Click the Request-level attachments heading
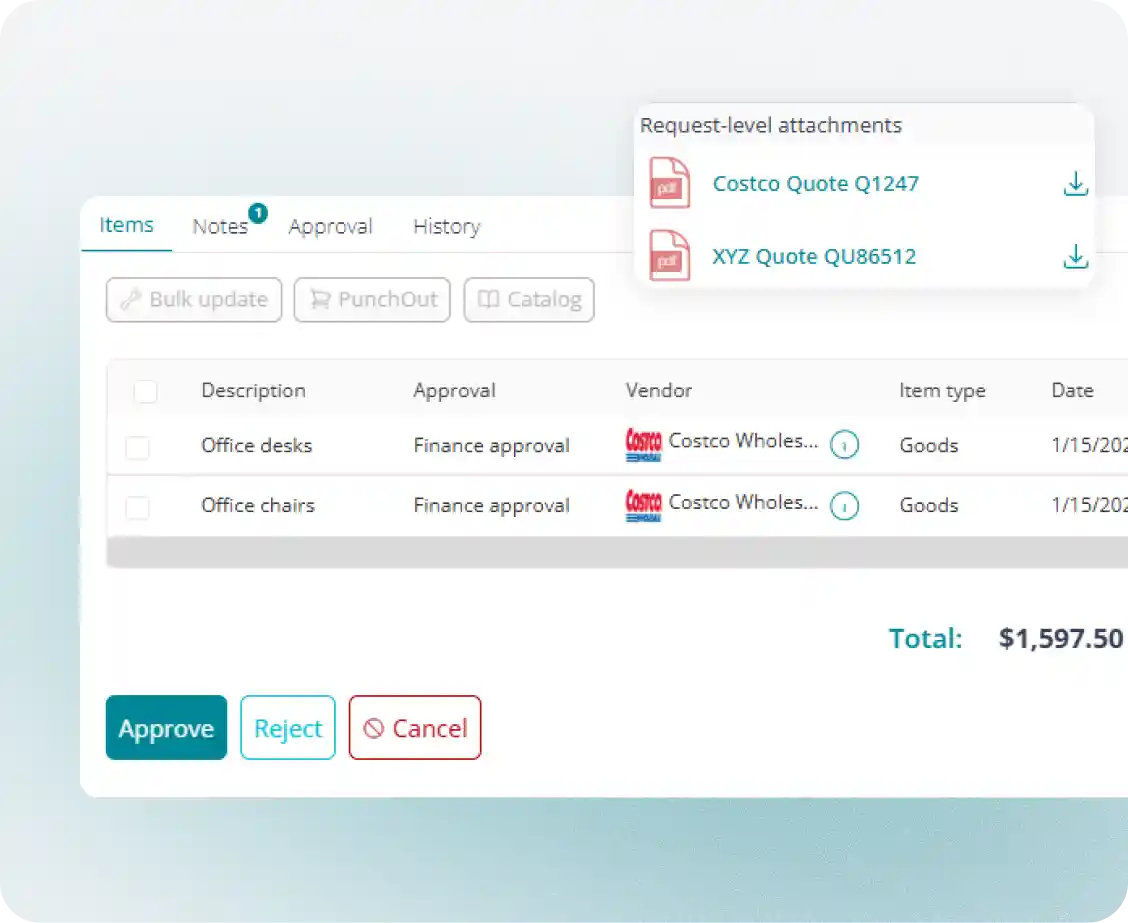This screenshot has width=1128, height=923. coord(770,125)
